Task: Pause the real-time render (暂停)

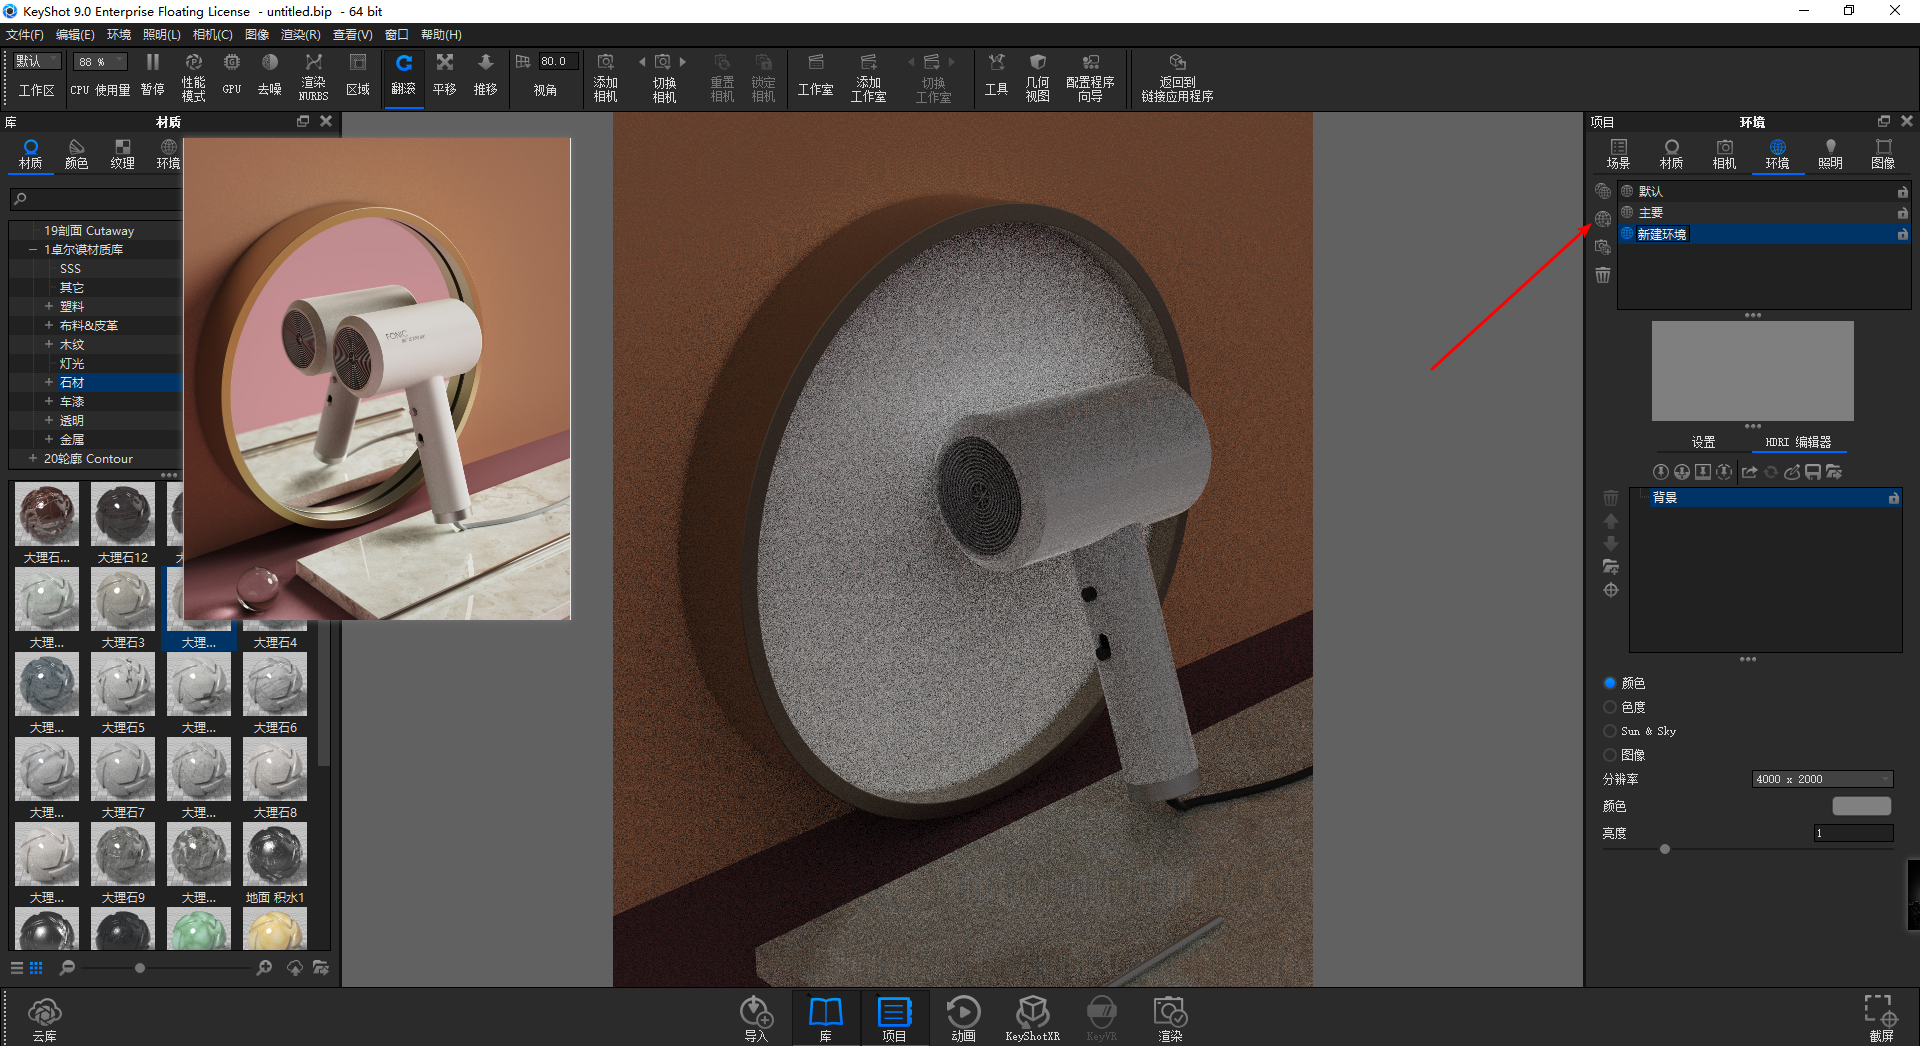Action: pyautogui.click(x=153, y=75)
